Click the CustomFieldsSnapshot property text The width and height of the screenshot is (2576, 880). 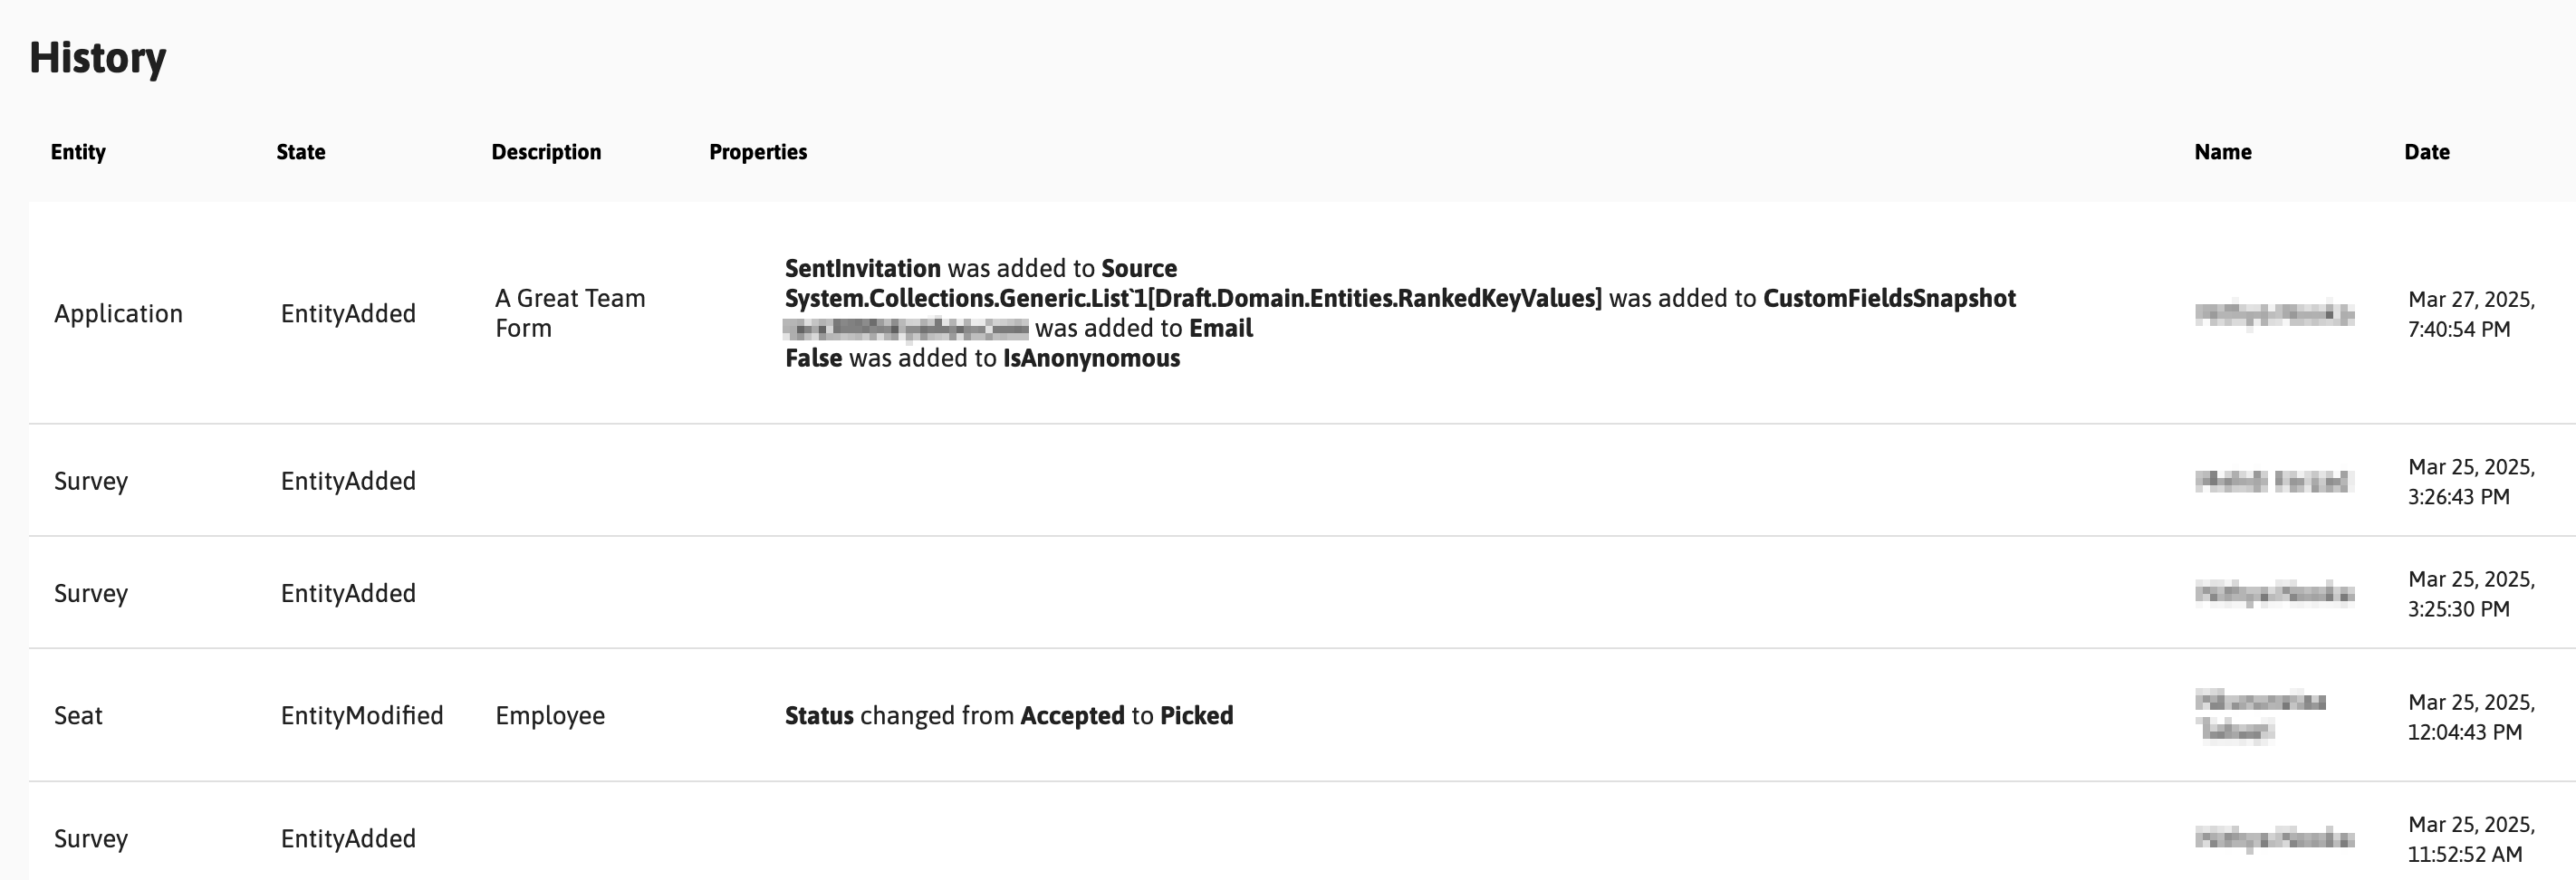tap(1889, 298)
